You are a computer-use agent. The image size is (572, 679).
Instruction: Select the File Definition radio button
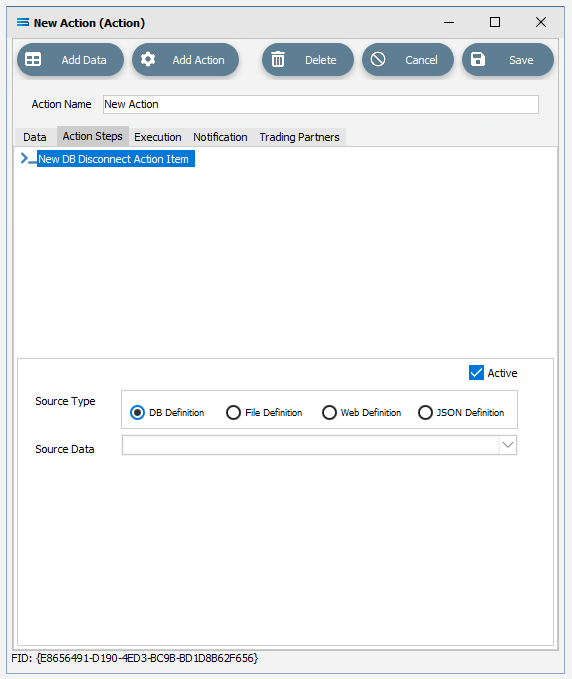233,412
